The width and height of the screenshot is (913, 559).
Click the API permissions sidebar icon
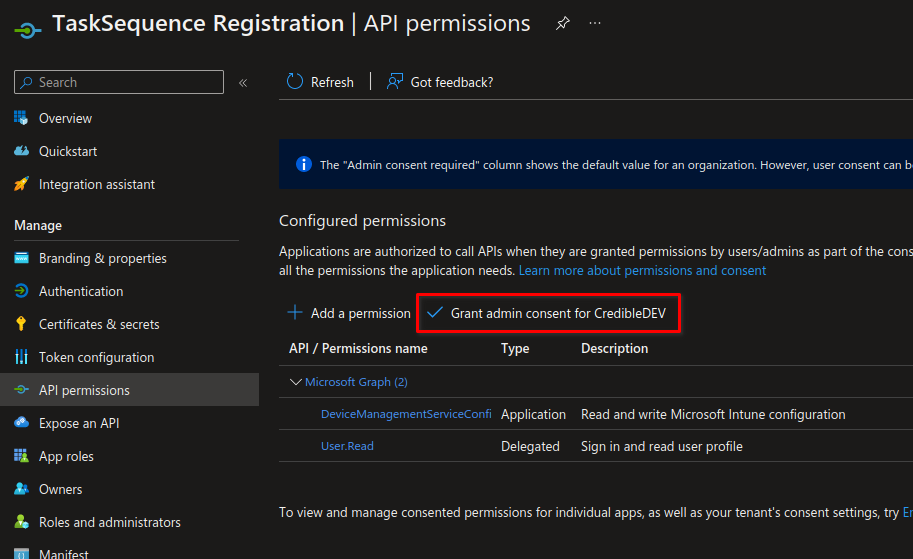click(x=22, y=390)
